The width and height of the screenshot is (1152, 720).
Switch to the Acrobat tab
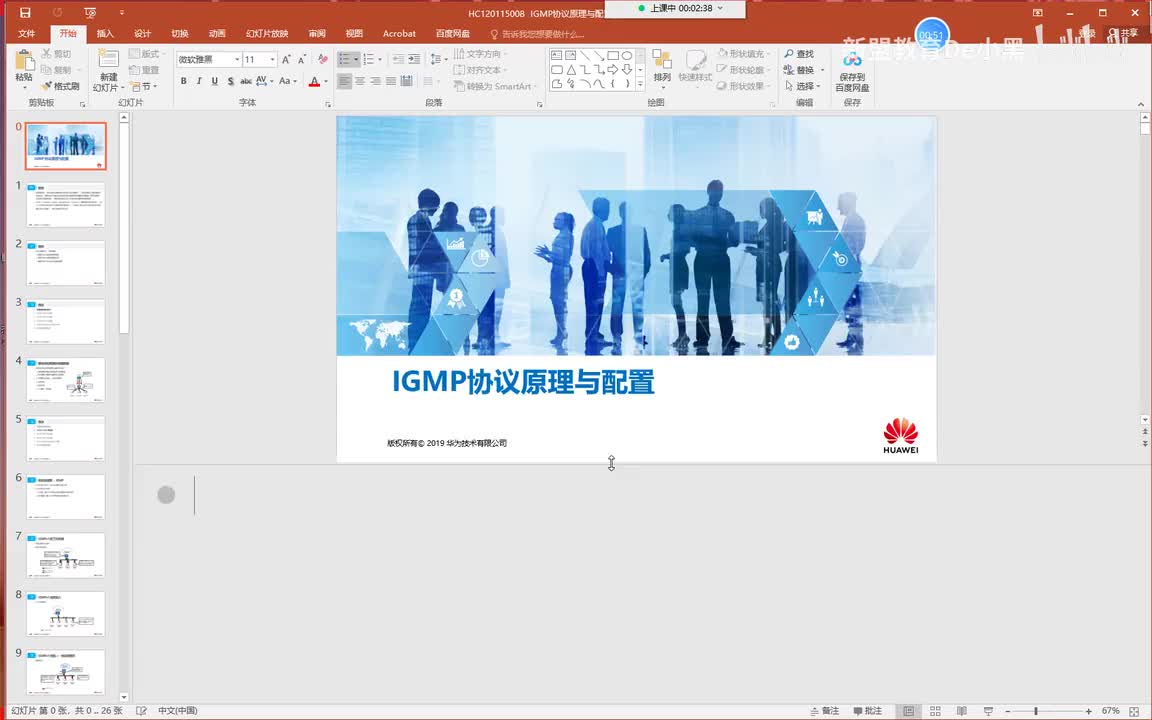click(399, 34)
